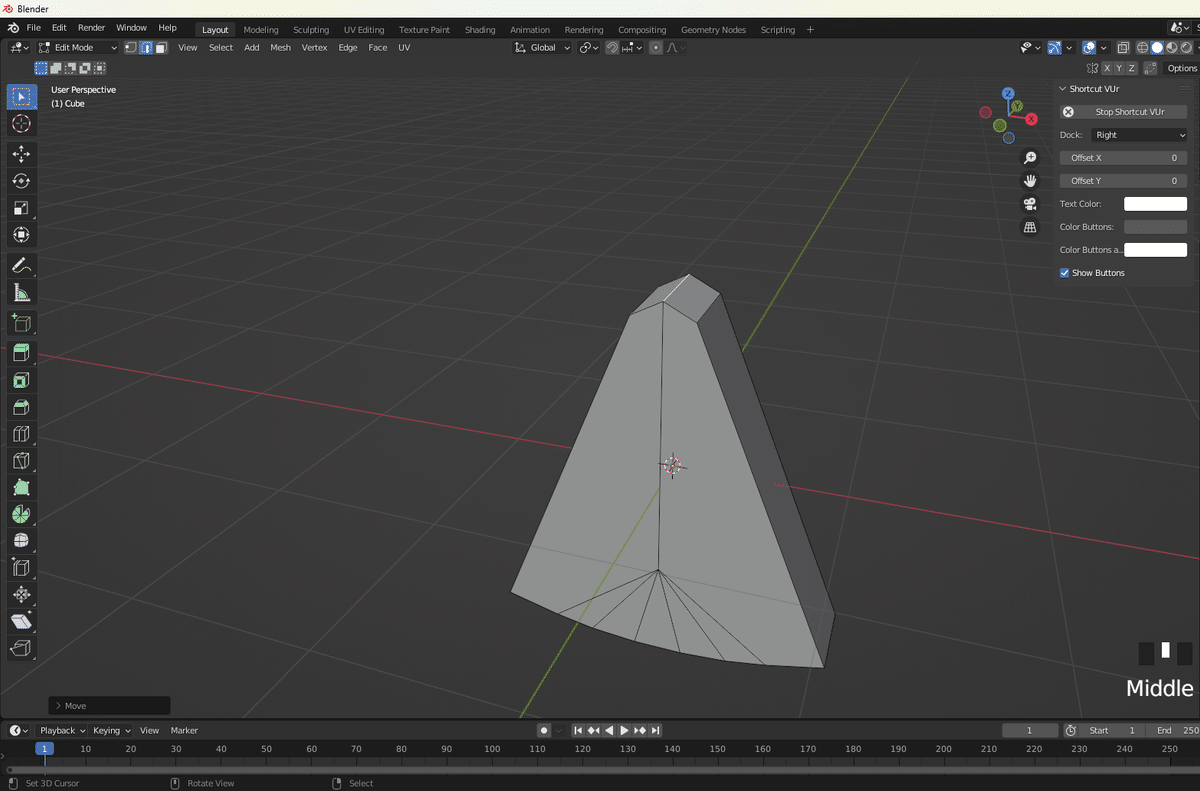The width and height of the screenshot is (1200, 791).
Task: Select the Add Cube tool
Action: point(21,322)
